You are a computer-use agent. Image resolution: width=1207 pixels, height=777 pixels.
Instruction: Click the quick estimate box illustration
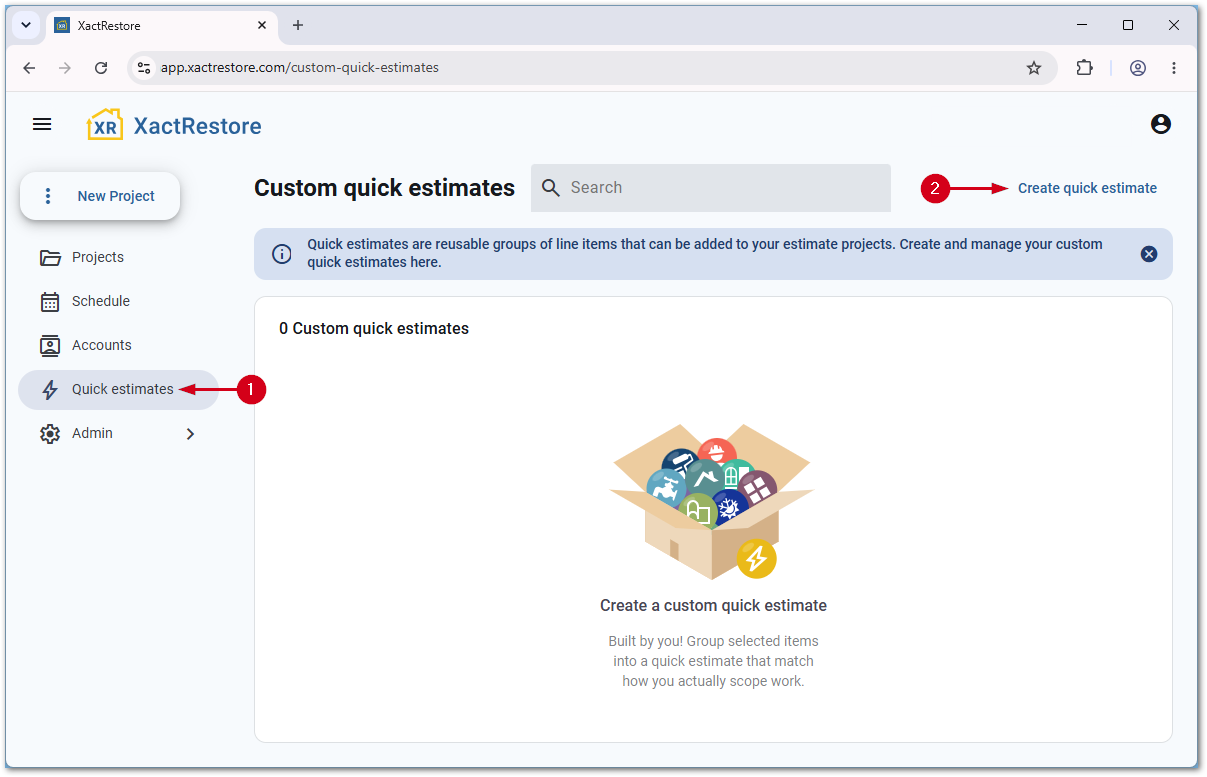[712, 502]
